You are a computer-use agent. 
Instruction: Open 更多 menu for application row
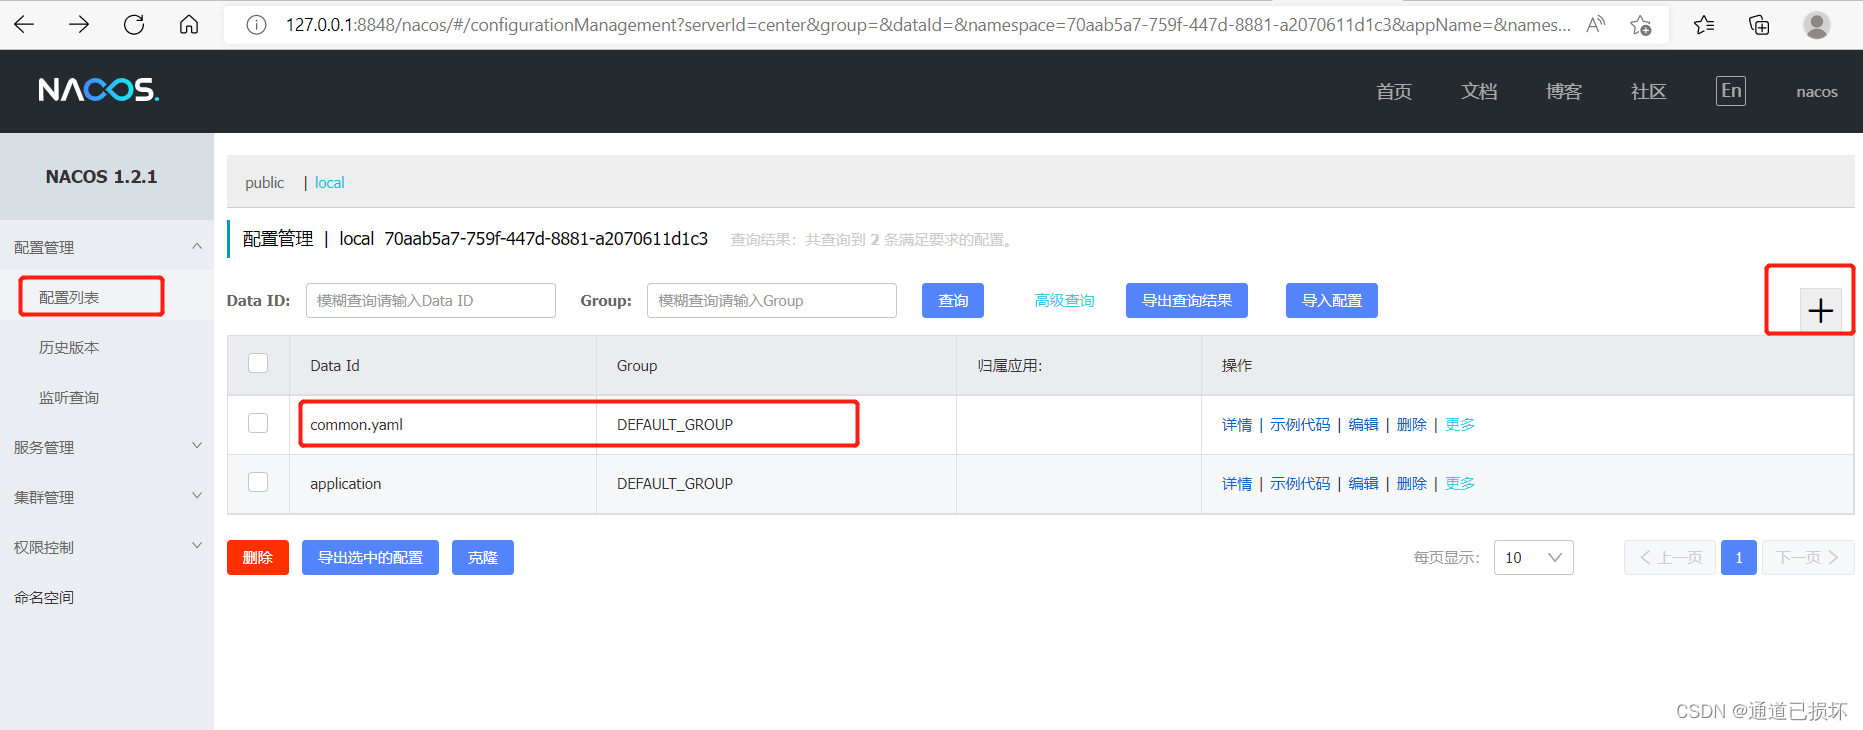click(x=1460, y=483)
